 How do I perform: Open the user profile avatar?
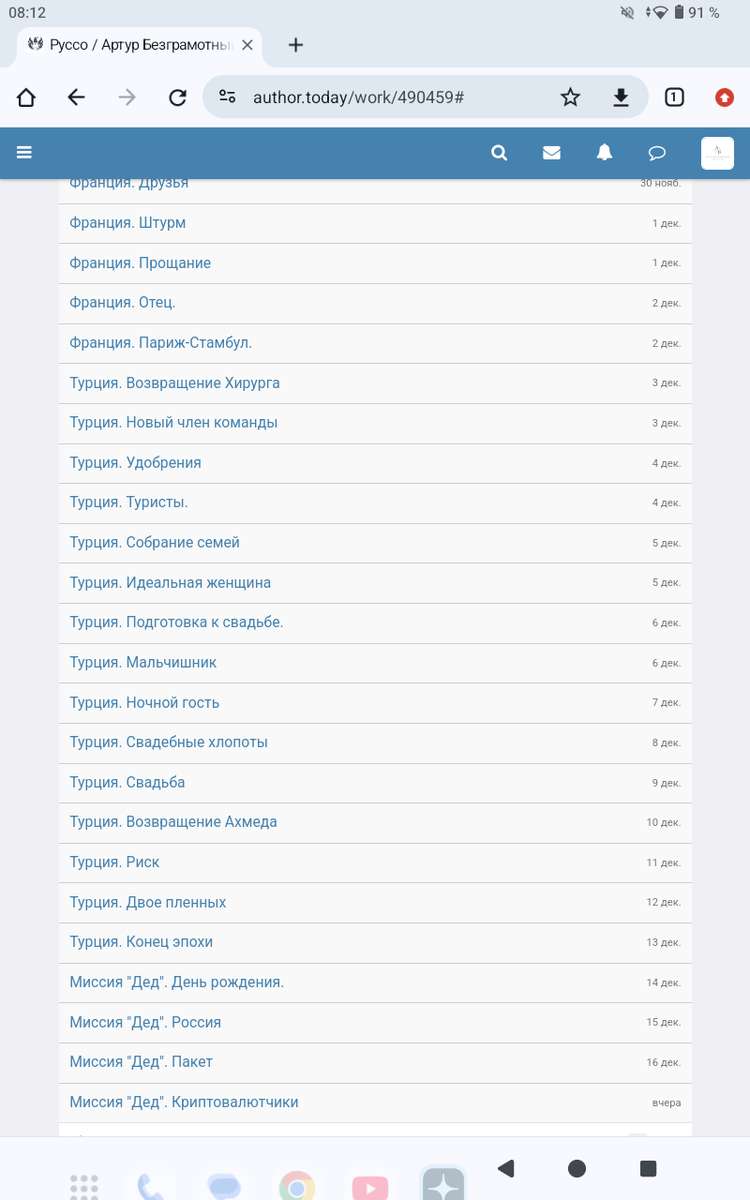[718, 153]
